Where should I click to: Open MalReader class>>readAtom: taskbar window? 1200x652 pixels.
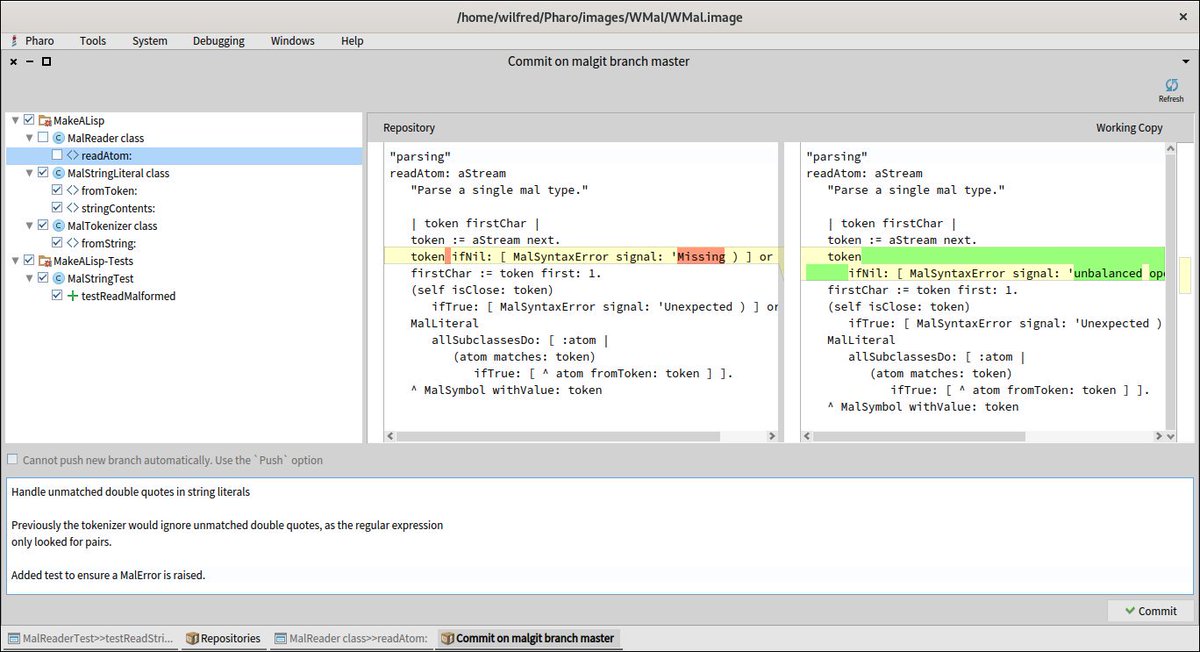click(351, 638)
